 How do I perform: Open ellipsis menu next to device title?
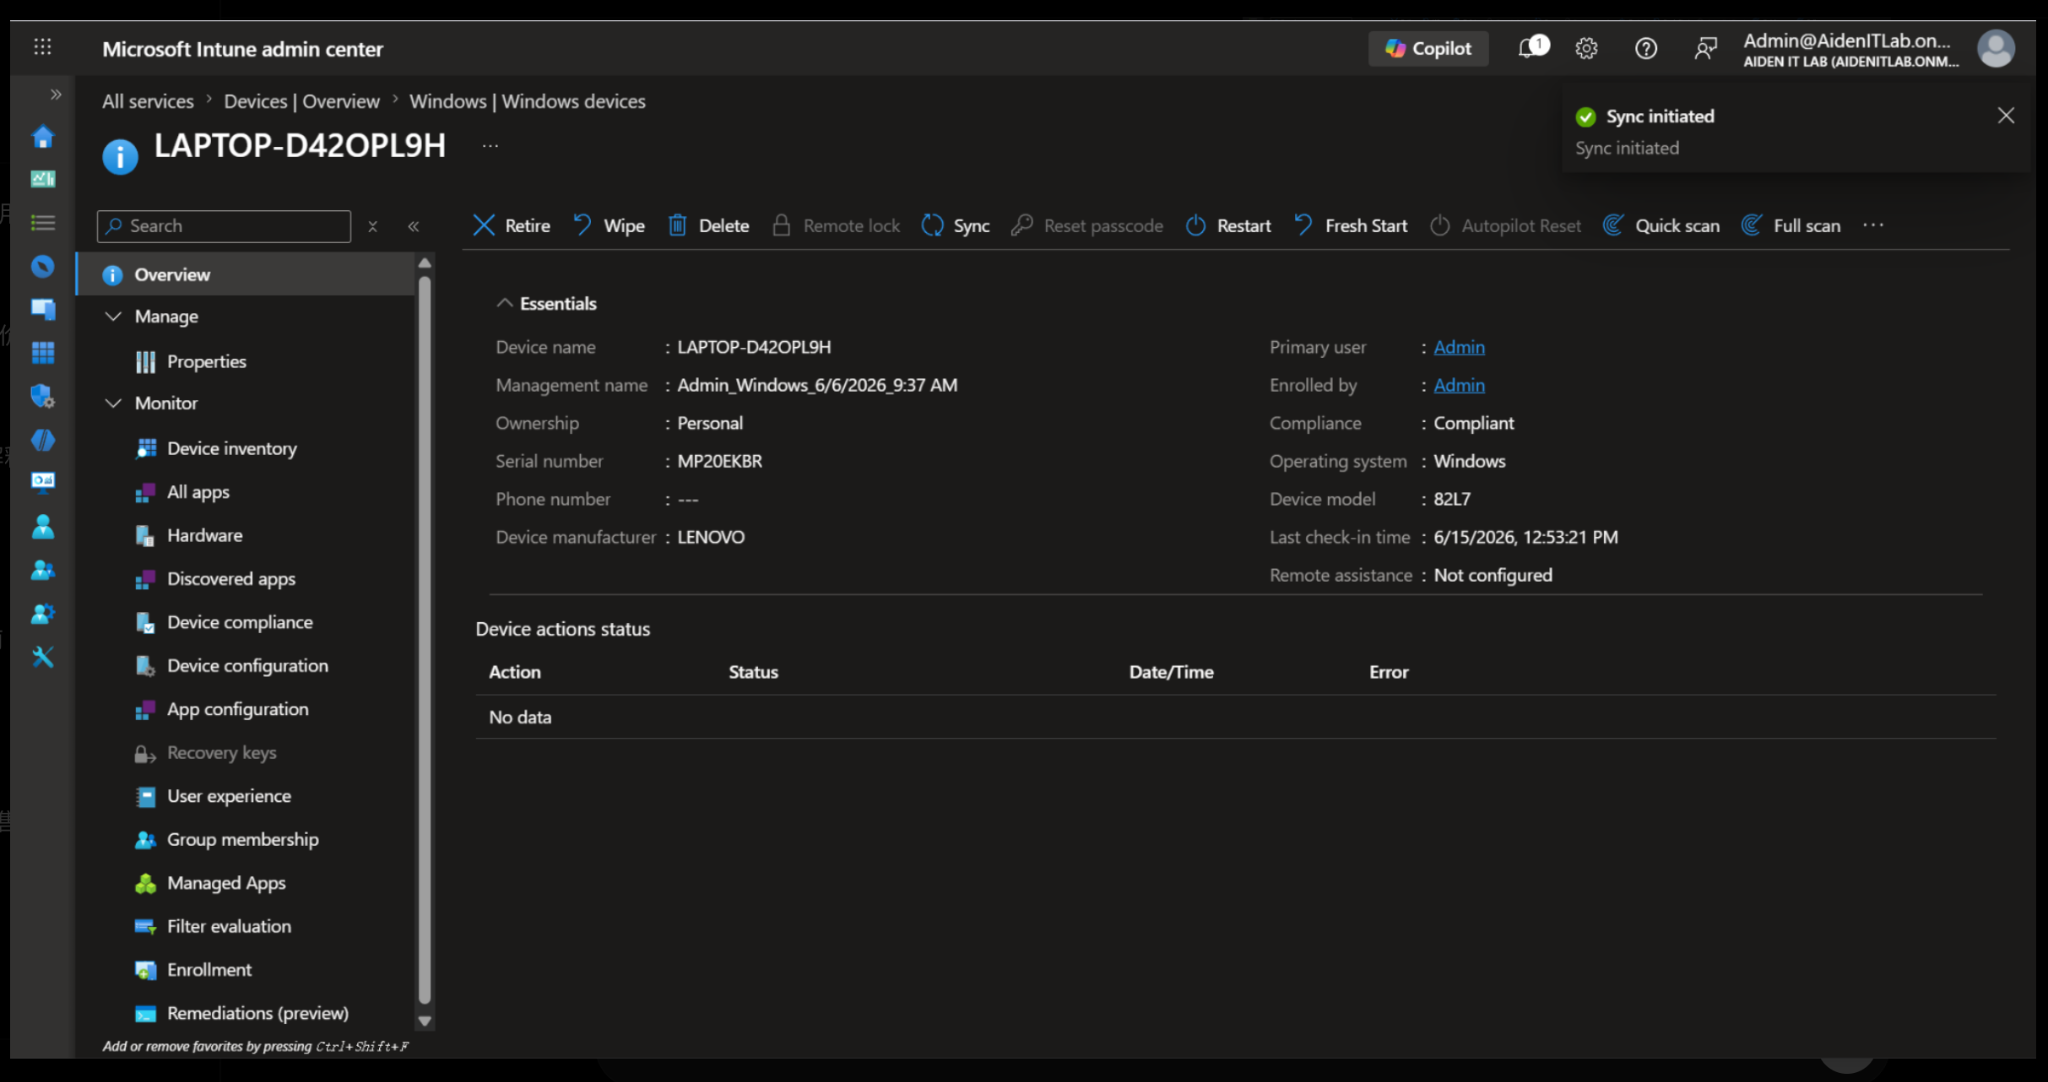(490, 146)
